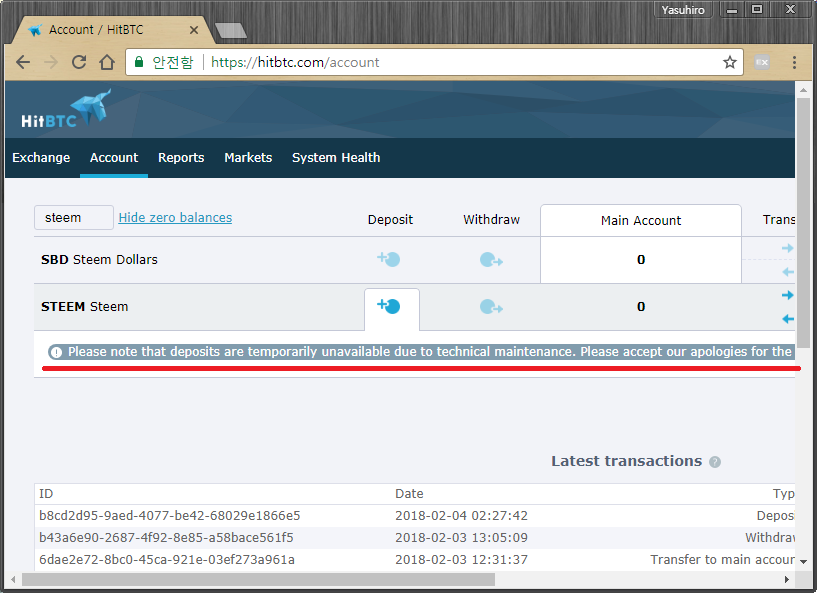Viewport: 817px width, 593px height.
Task: Open a new browser tab
Action: click(x=231, y=30)
